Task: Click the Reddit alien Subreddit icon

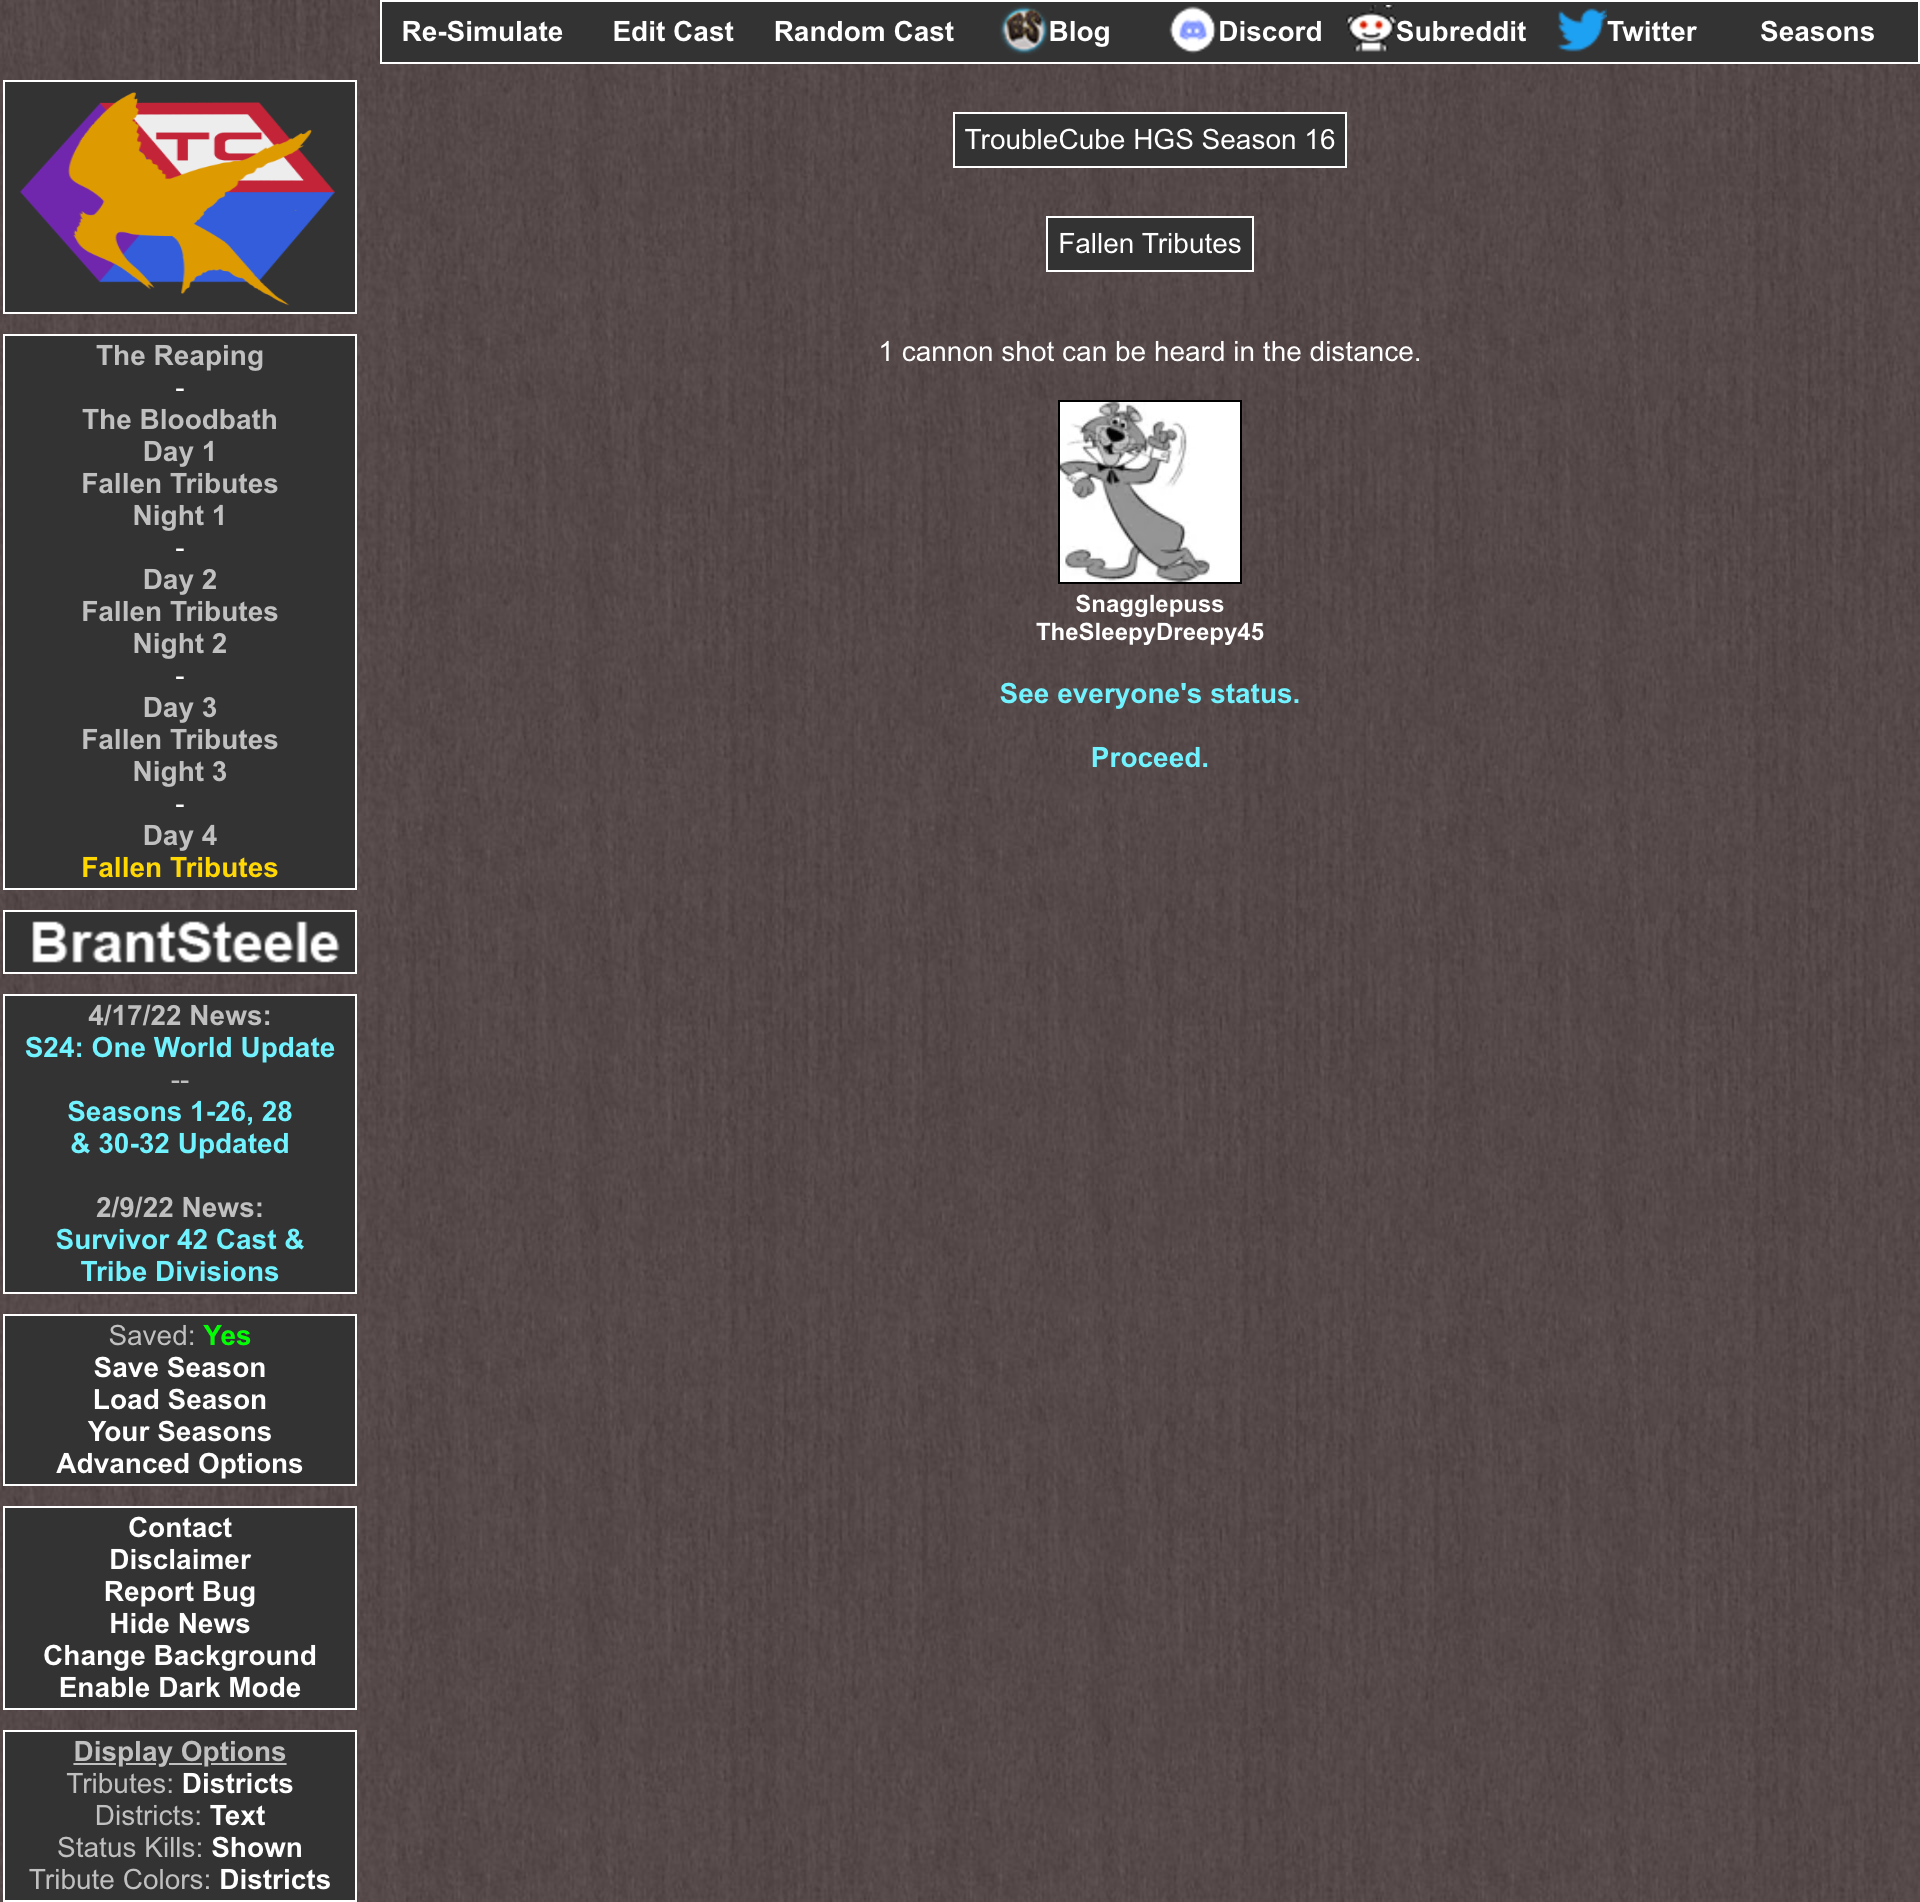Action: pos(1370,30)
